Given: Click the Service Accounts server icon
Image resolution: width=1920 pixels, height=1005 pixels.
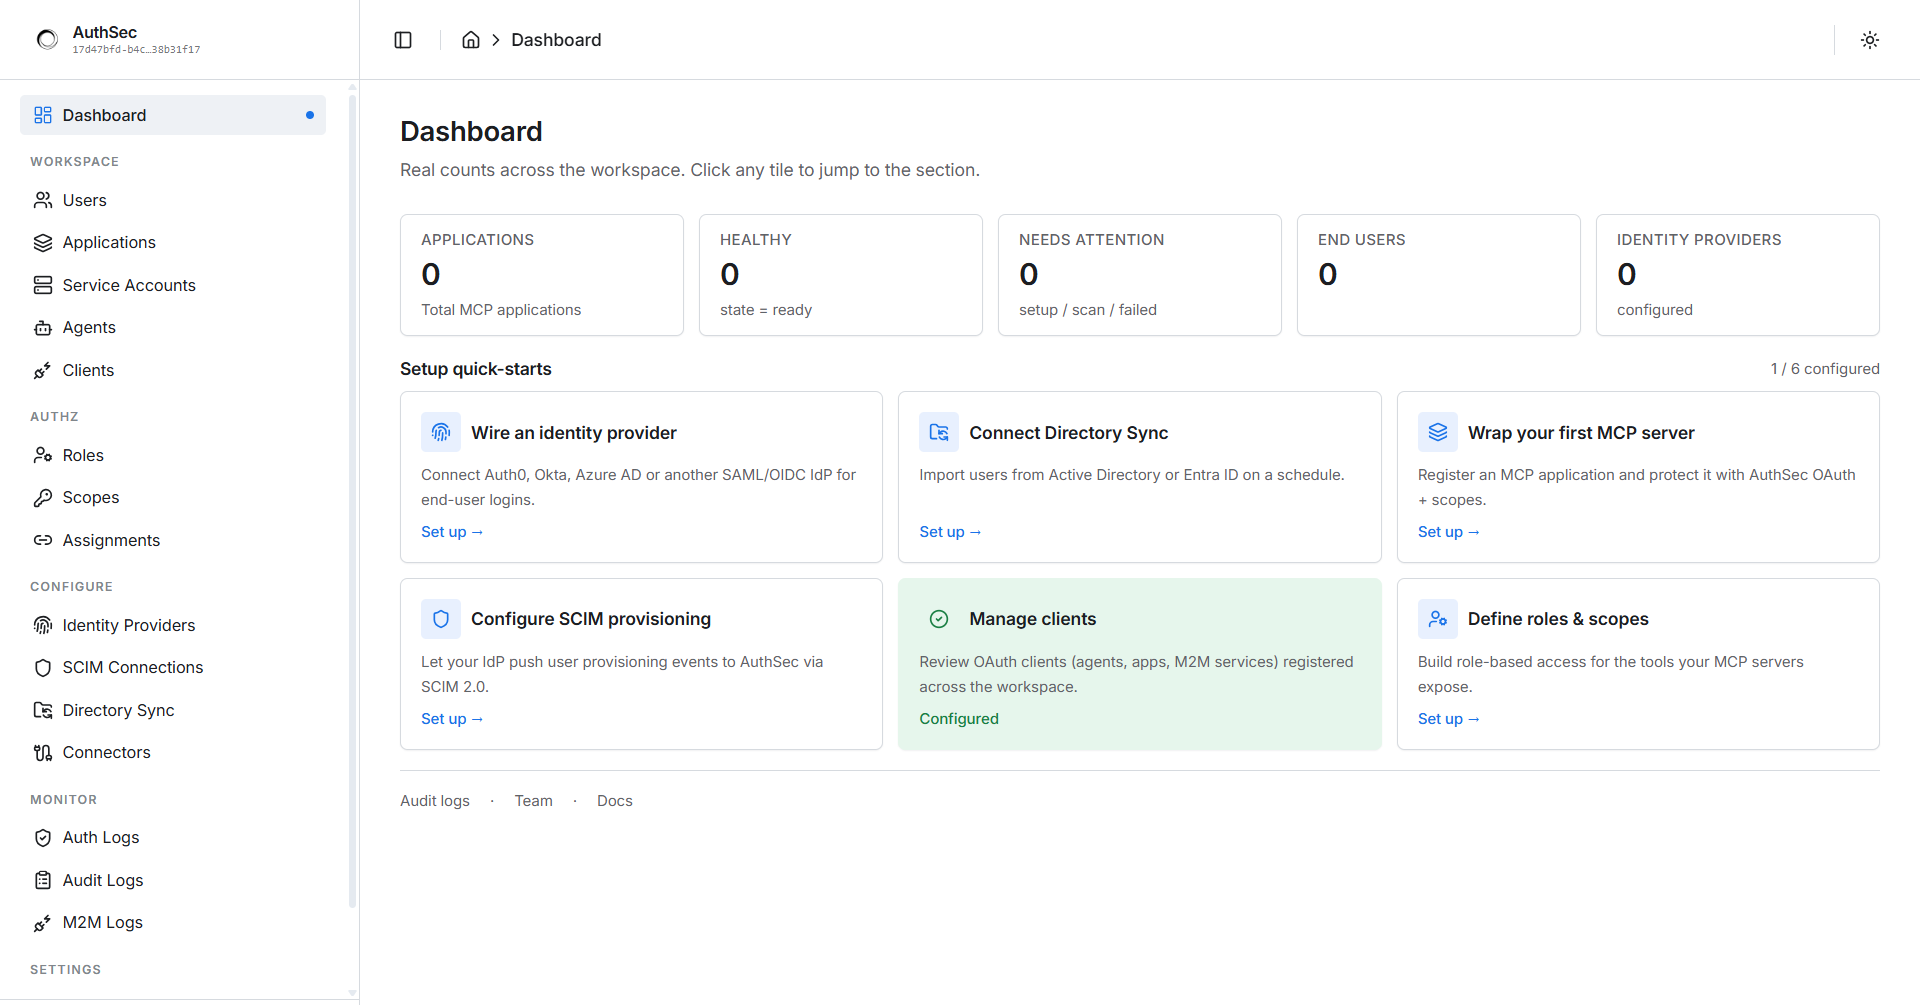Looking at the screenshot, I should point(43,285).
